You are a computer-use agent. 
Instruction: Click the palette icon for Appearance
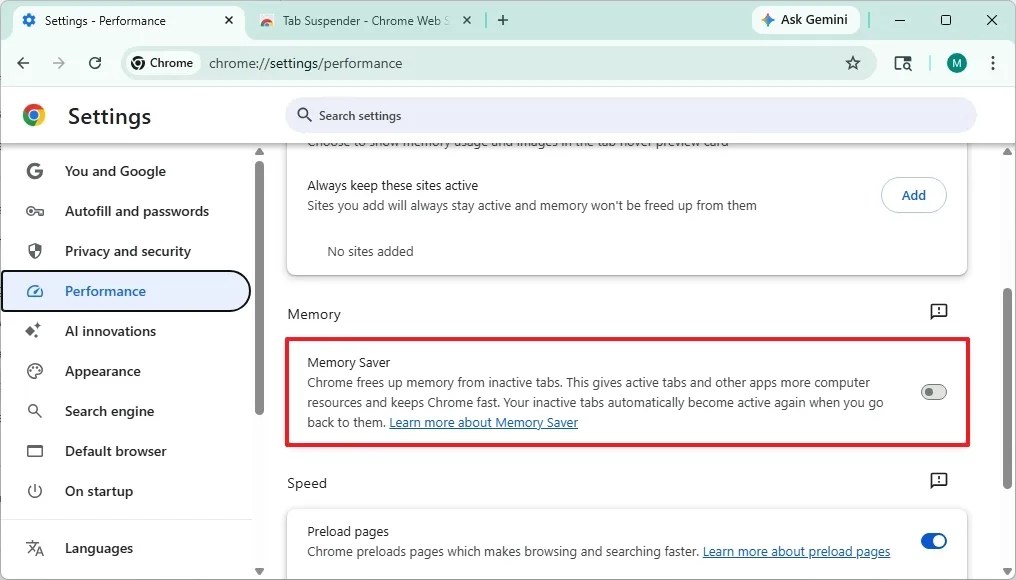pyautogui.click(x=34, y=371)
